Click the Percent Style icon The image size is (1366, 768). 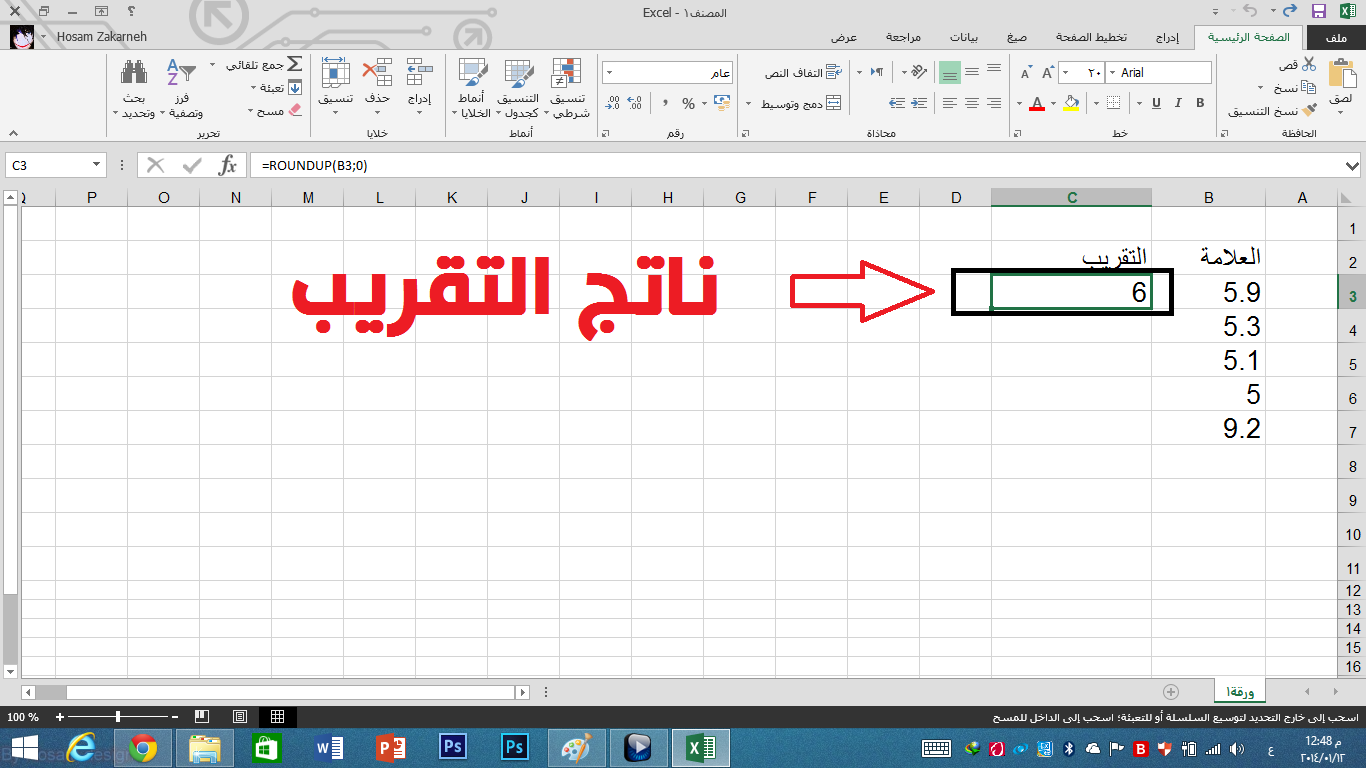688,103
